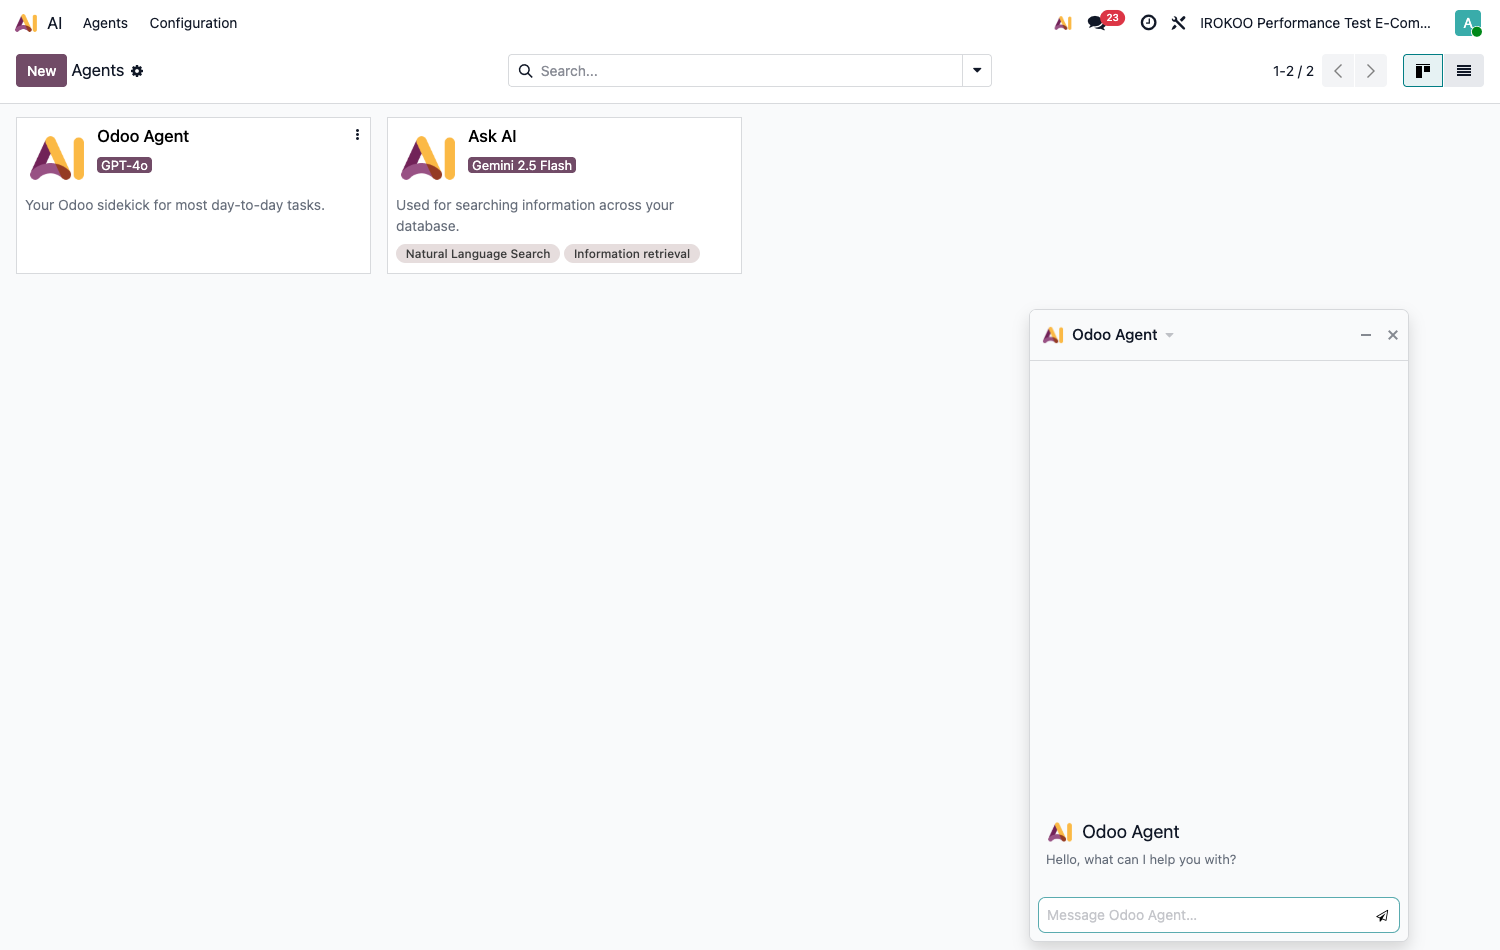Switch to List view
Image resolution: width=1500 pixels, height=950 pixels.
tap(1464, 71)
